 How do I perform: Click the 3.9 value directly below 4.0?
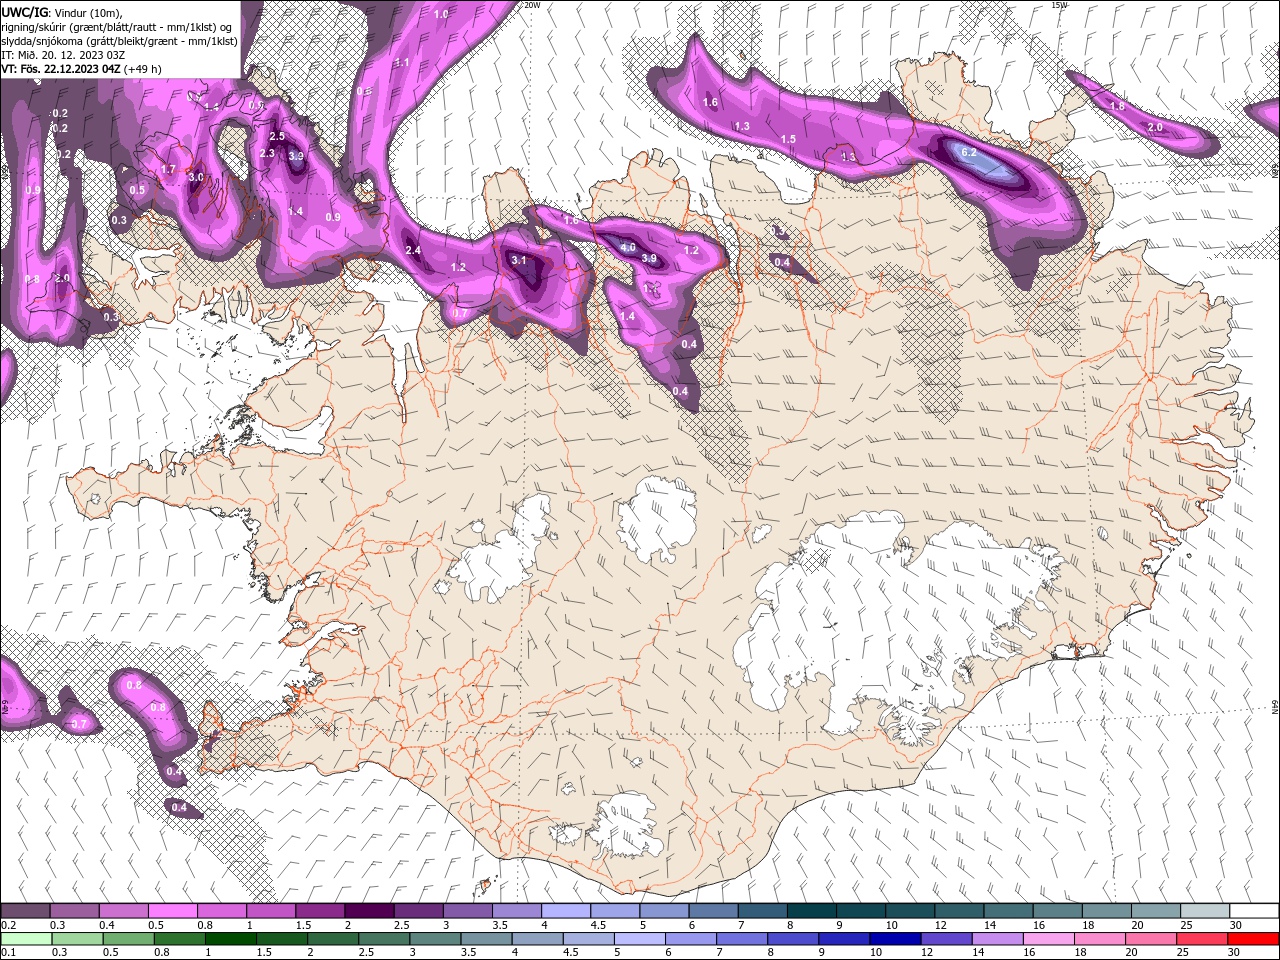tap(648, 259)
